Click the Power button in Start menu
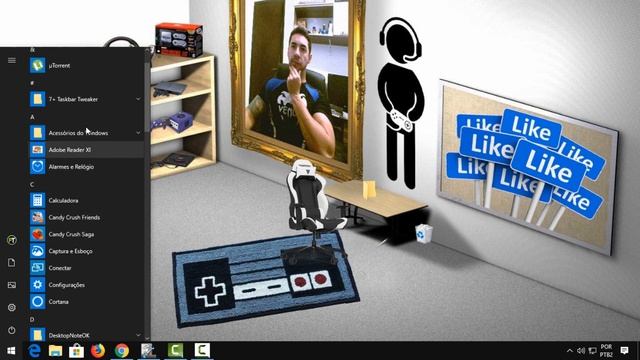This screenshot has width=640, height=360. coord(11,330)
